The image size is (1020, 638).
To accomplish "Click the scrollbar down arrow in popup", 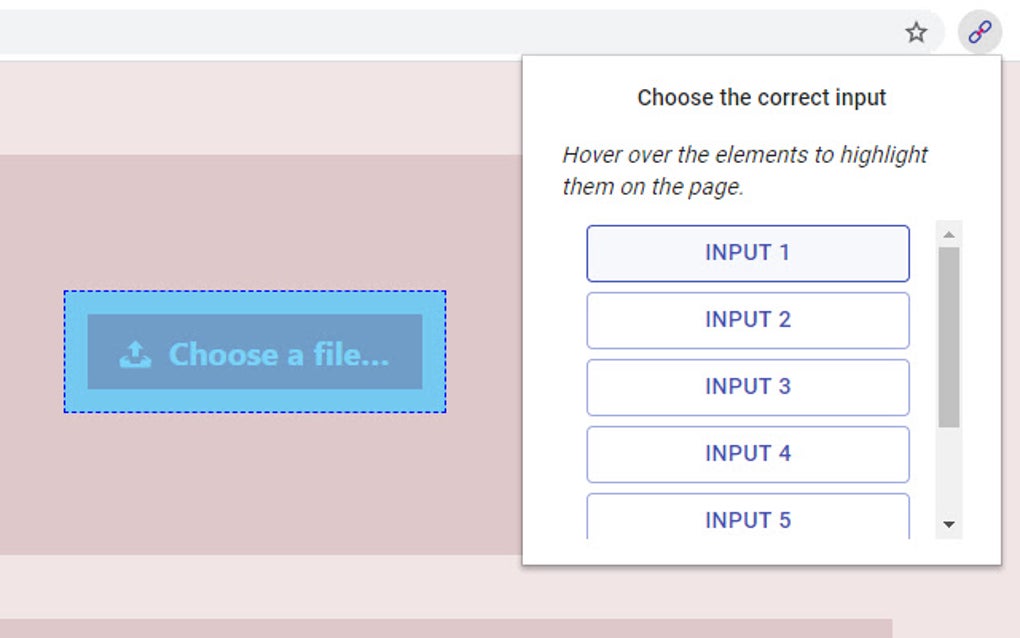I will pyautogui.click(x=949, y=524).
